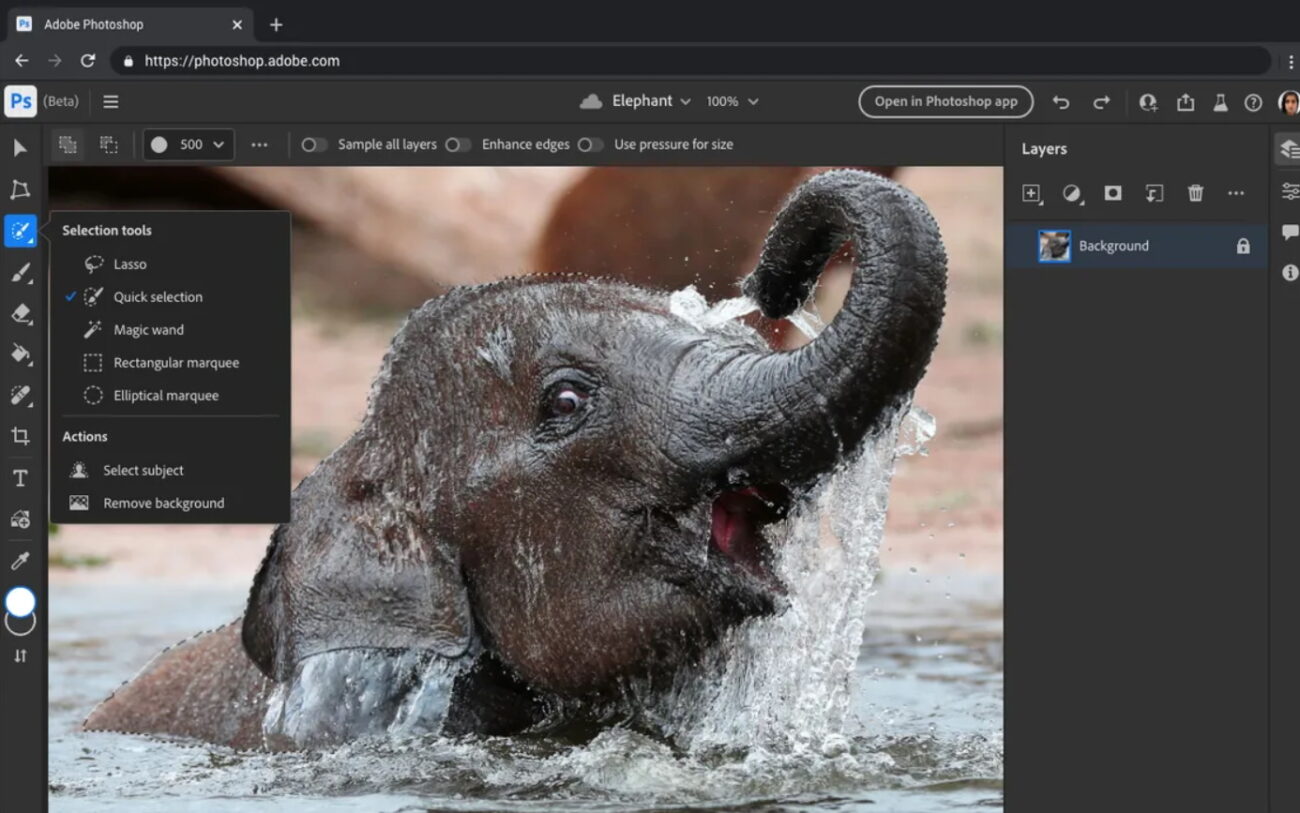This screenshot has width=1300, height=813.
Task: Click the active Quick selection tool icon
Action: (20, 231)
